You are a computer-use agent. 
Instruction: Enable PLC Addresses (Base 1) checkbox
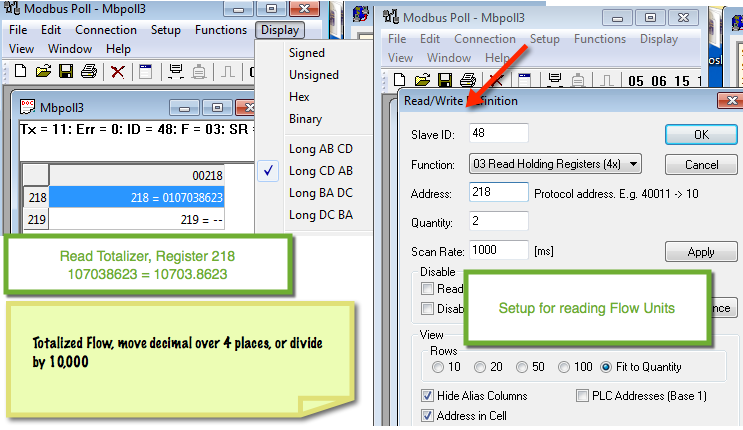point(582,395)
